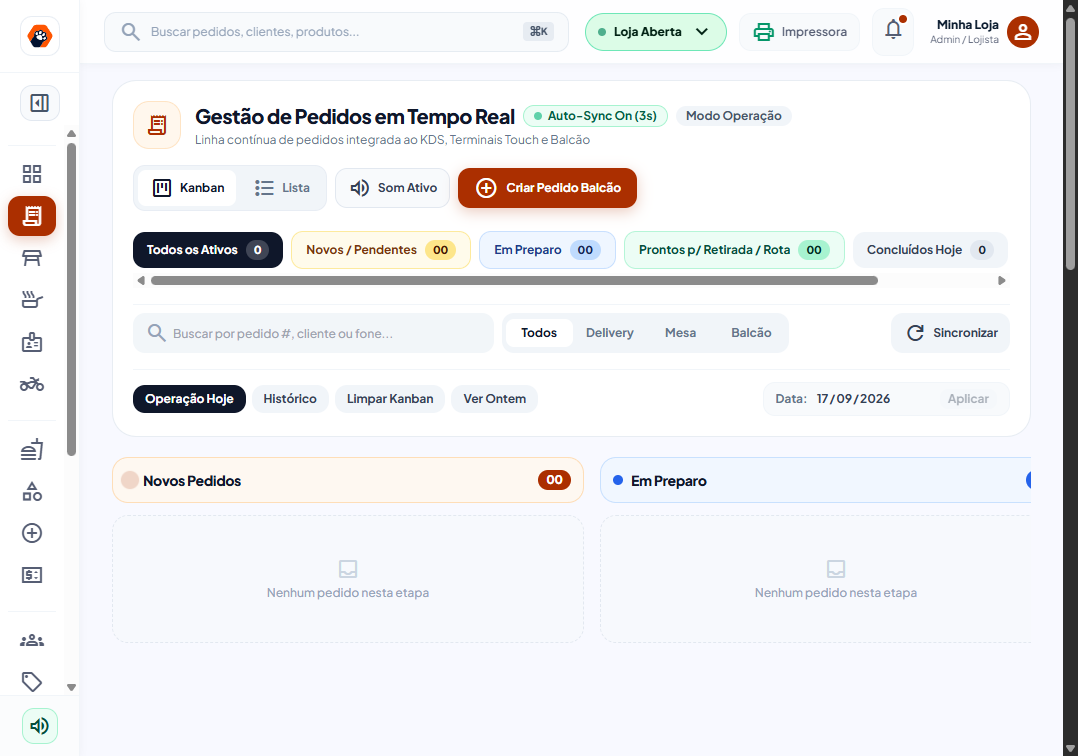Toggle the green speaker button at sidebar bottom
Screen dimensions: 1078x756
point(40,726)
